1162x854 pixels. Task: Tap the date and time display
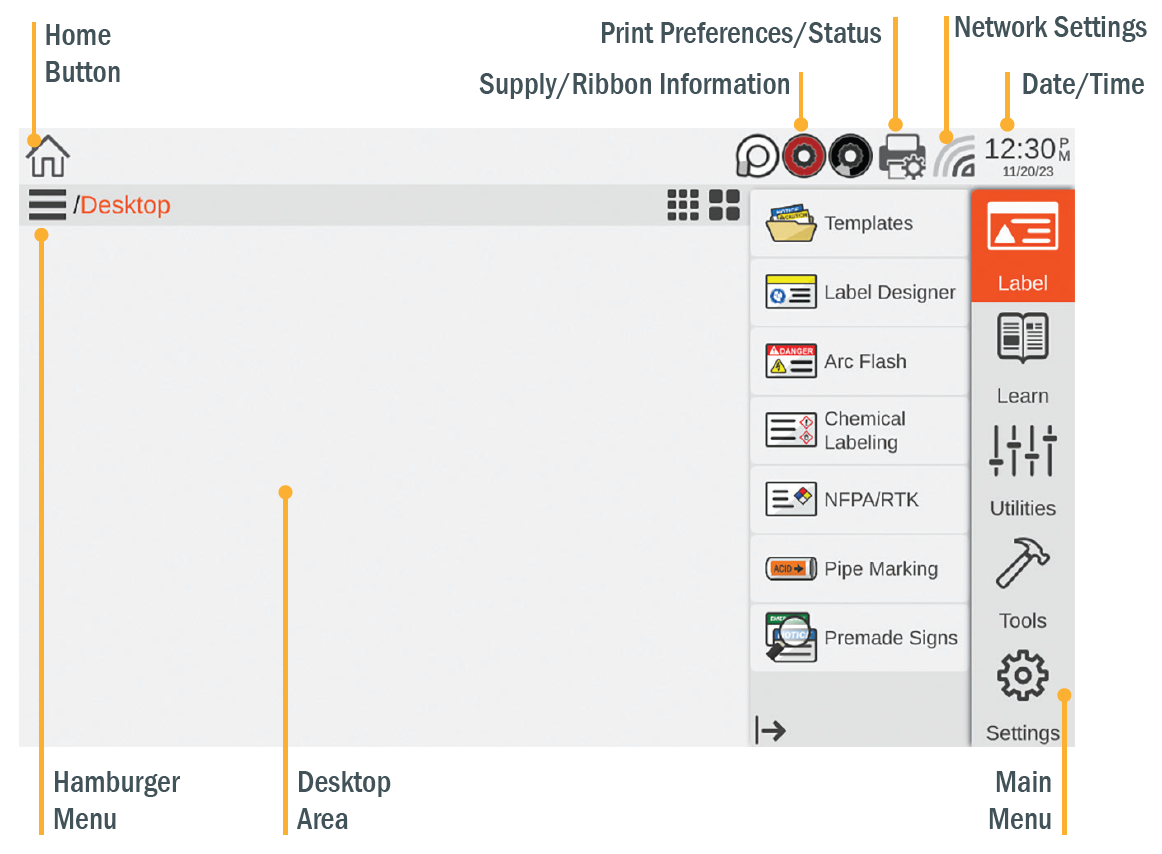1027,156
